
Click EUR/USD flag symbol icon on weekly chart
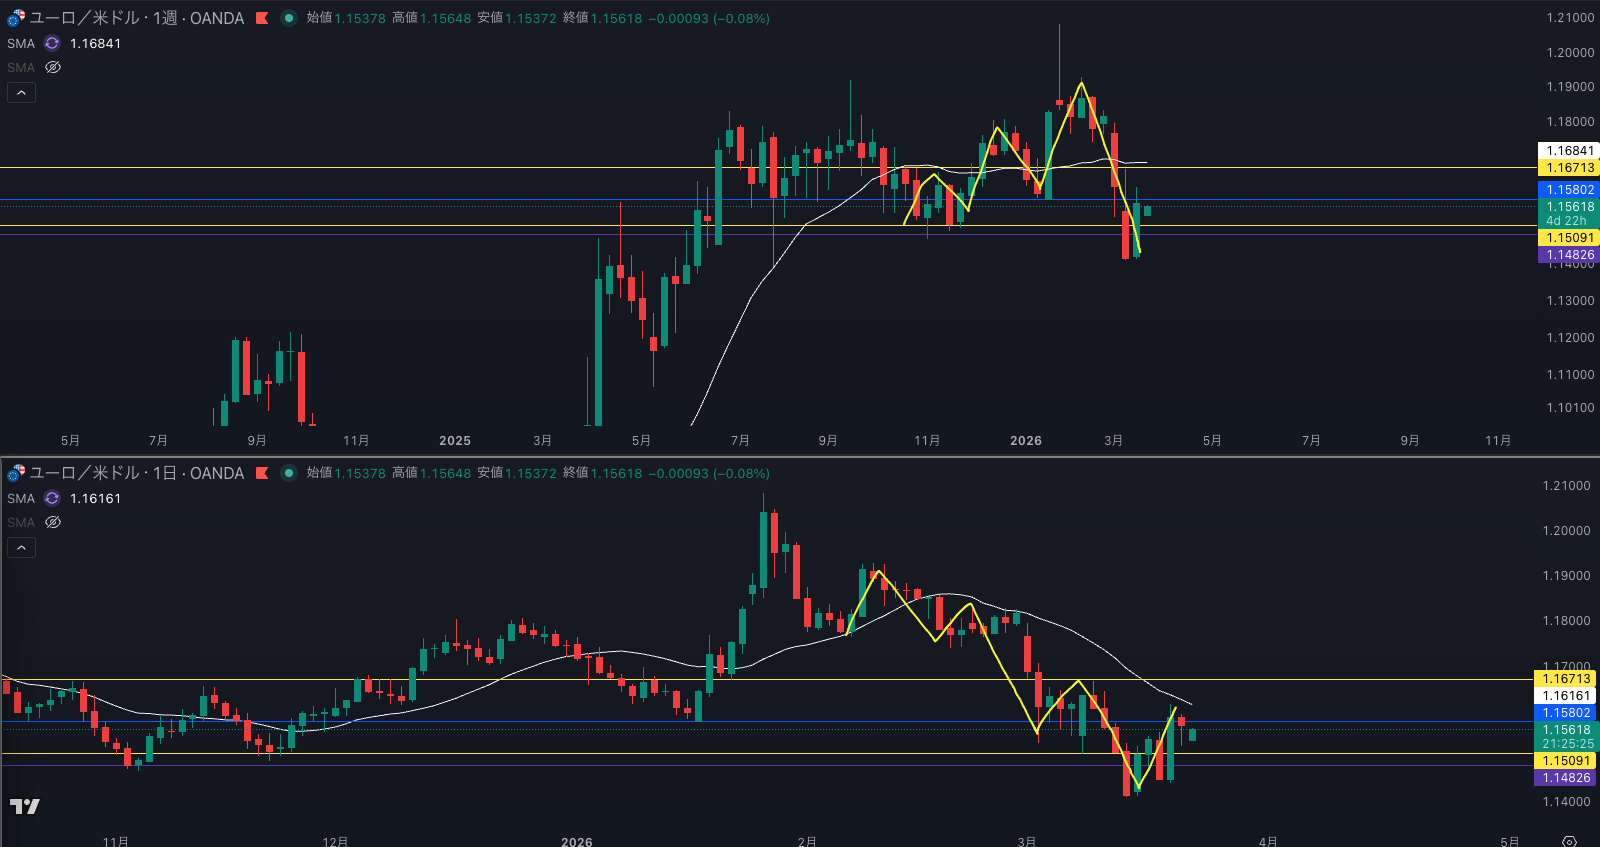(x=16, y=18)
